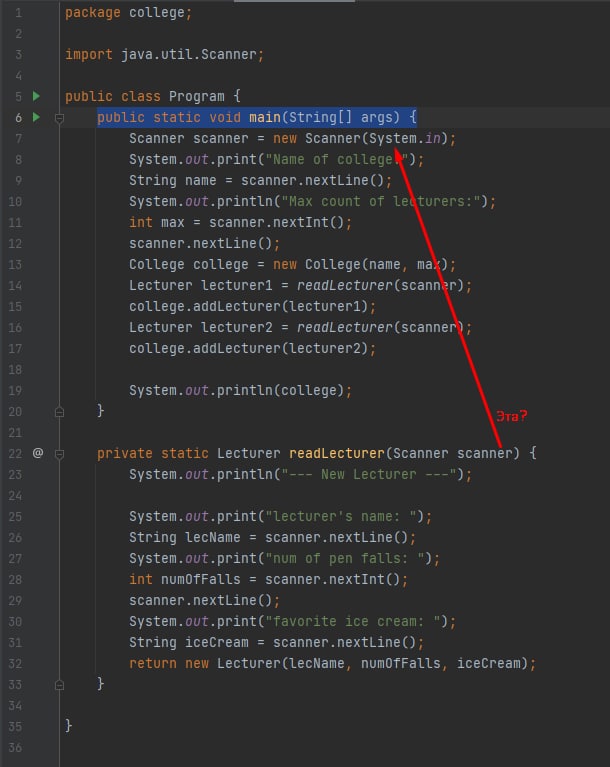Click the 'readLecturer' method name in its declaration
This screenshot has height=767, width=610.
pos(337,453)
